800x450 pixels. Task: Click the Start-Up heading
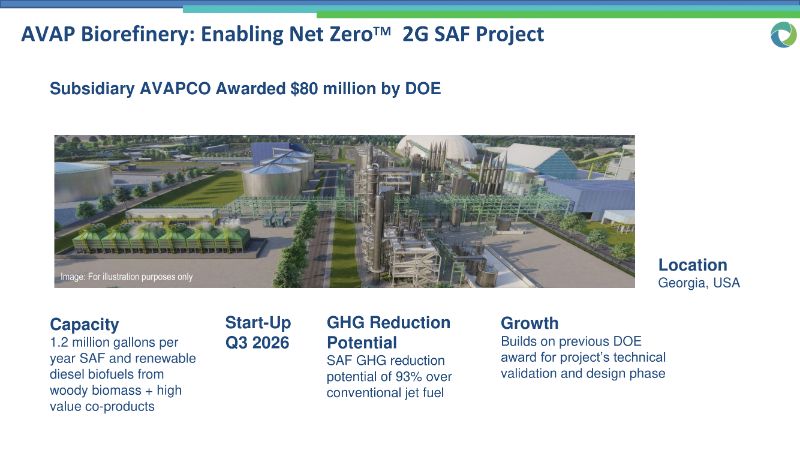pyautogui.click(x=257, y=323)
